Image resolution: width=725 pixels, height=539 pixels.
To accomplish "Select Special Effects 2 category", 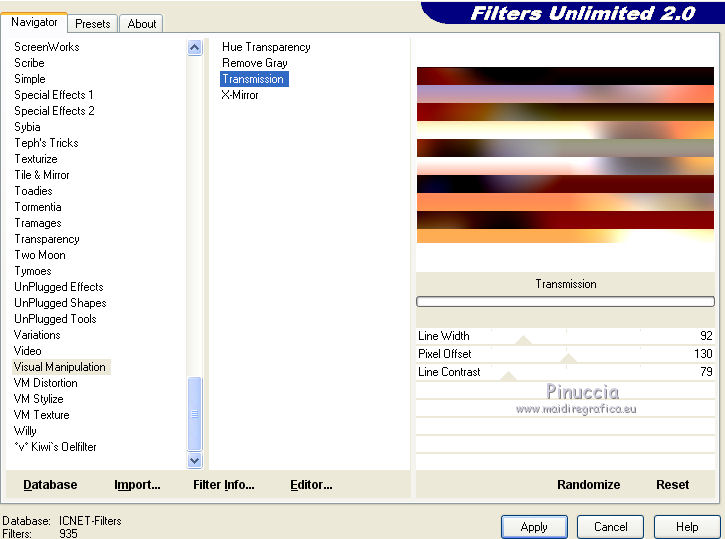I will [x=54, y=111].
